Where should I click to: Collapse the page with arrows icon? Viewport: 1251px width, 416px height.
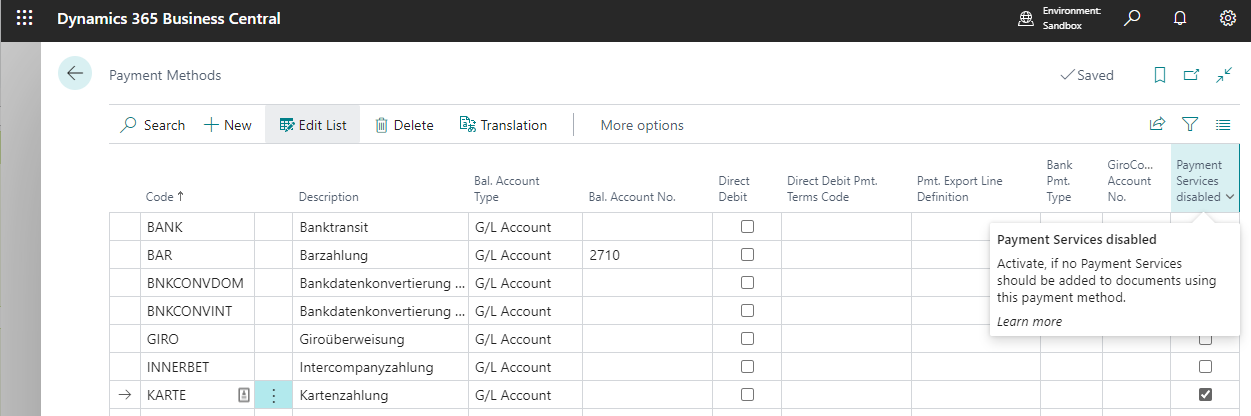click(1224, 75)
